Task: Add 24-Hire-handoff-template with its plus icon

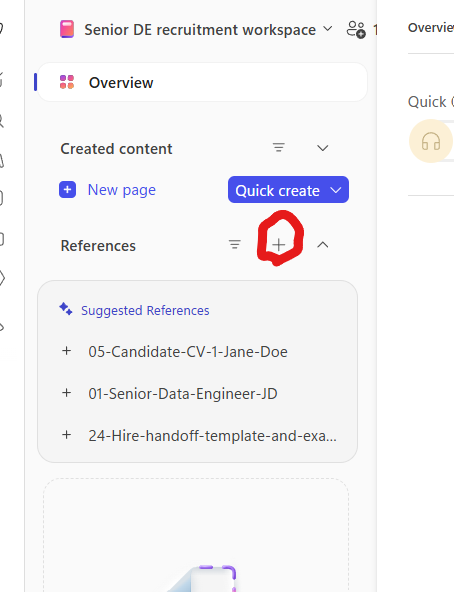Action: pos(66,435)
